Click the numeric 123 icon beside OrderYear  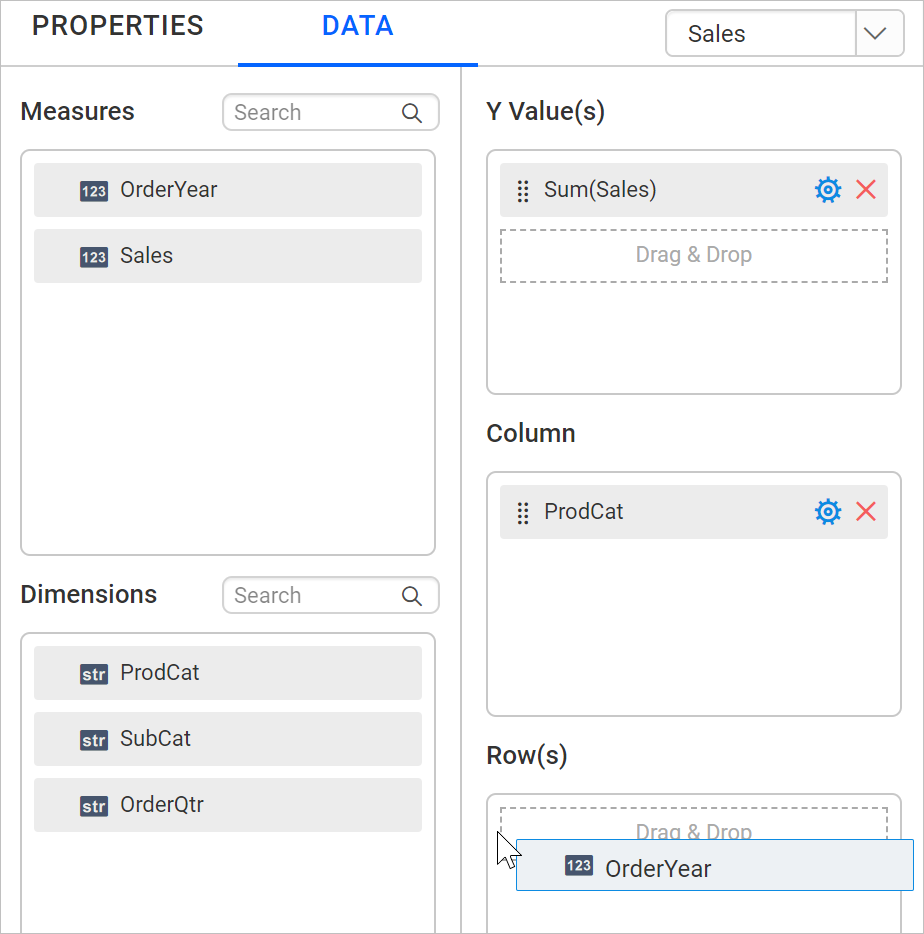(x=93, y=190)
